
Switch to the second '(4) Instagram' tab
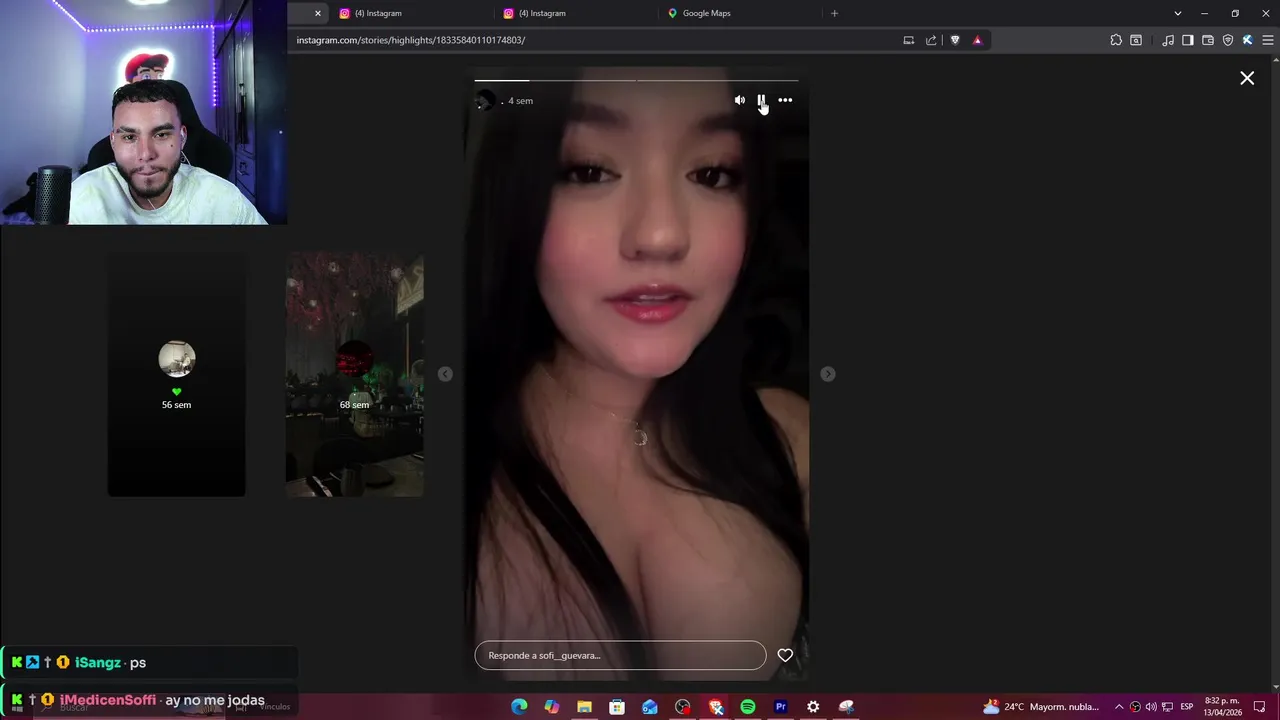pyautogui.click(x=542, y=13)
